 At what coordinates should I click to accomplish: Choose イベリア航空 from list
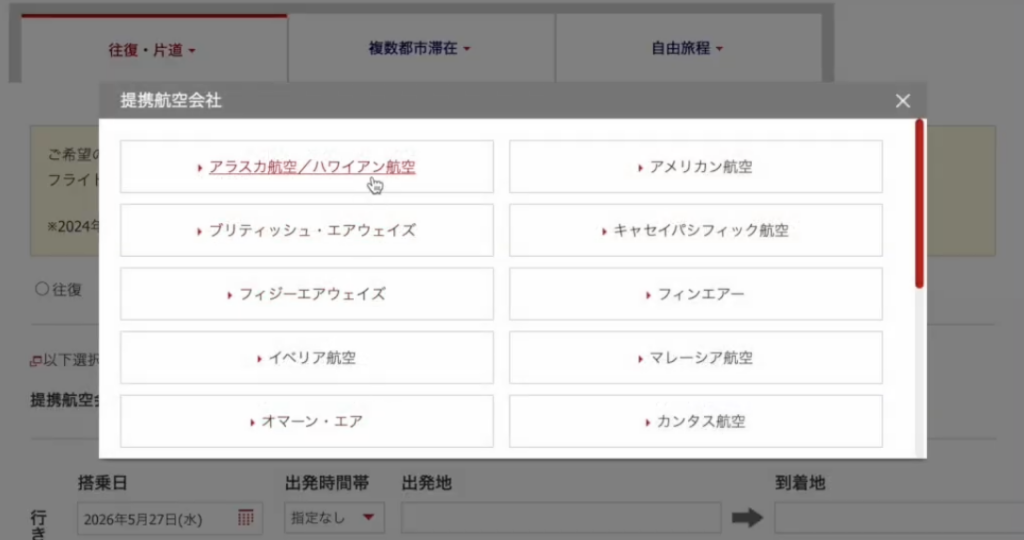(307, 357)
